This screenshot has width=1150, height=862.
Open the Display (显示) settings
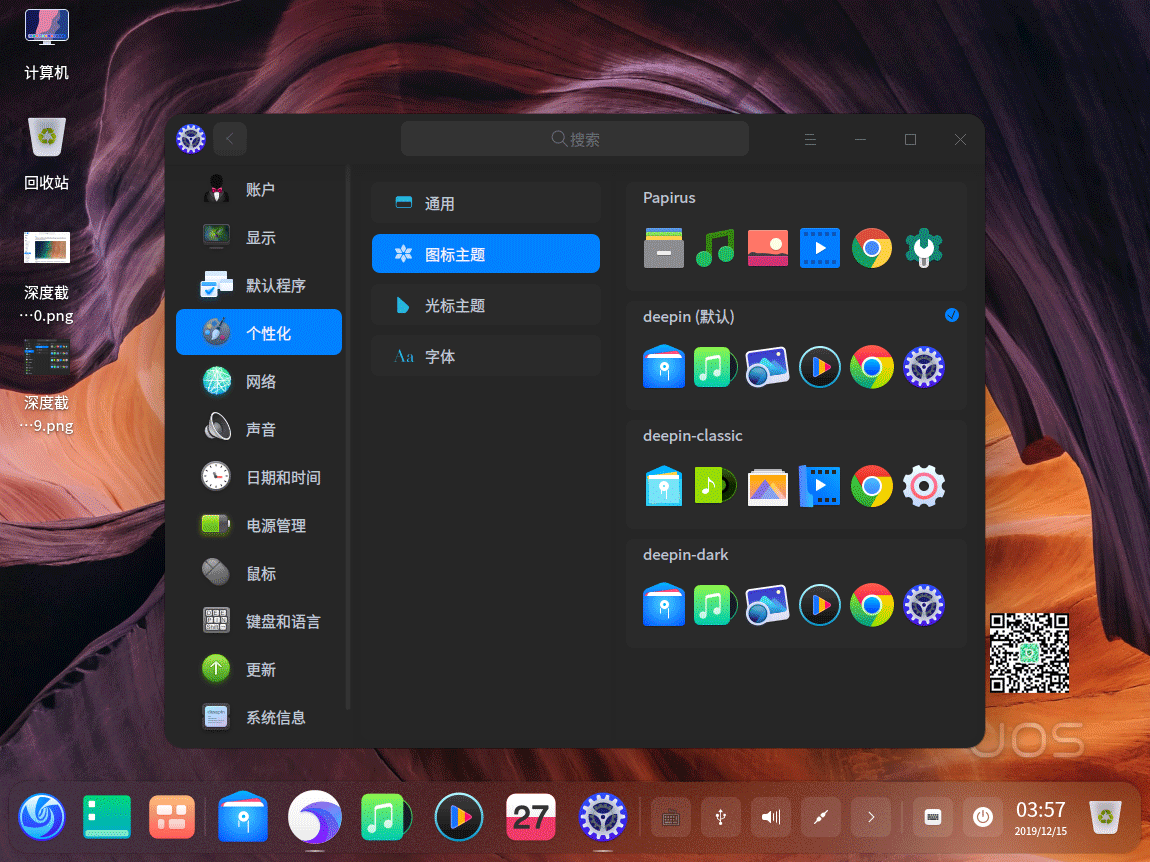[258, 237]
